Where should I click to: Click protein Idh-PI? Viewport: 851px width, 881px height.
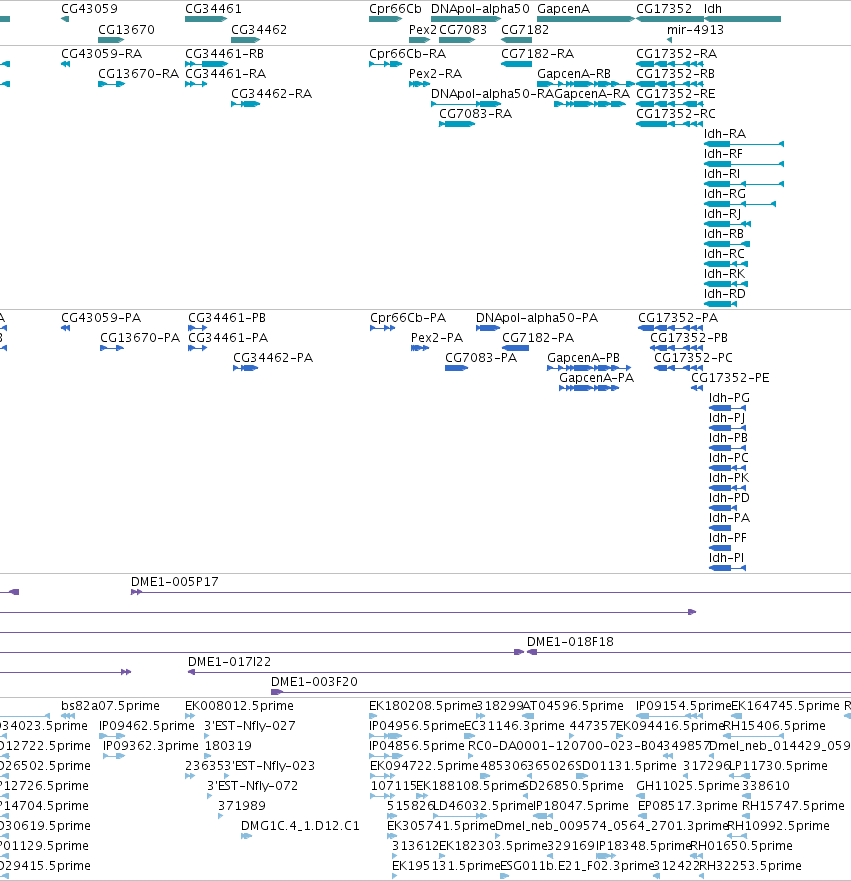click(726, 558)
